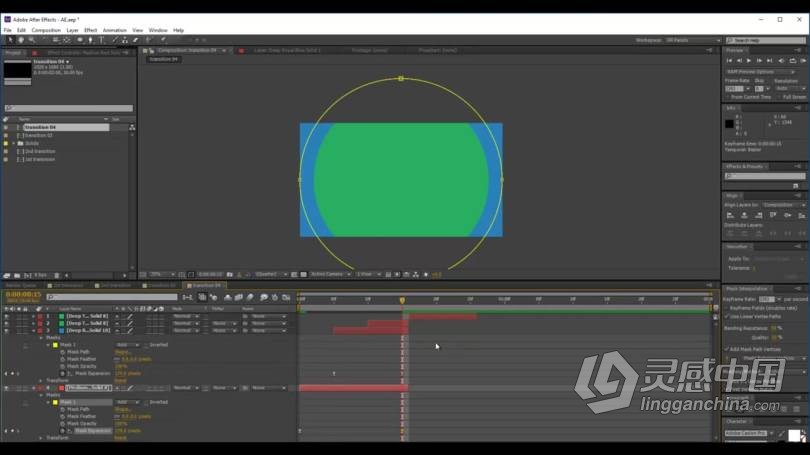The height and width of the screenshot is (455, 810).
Task: Toggle visibility of layer 1
Action: (6, 318)
